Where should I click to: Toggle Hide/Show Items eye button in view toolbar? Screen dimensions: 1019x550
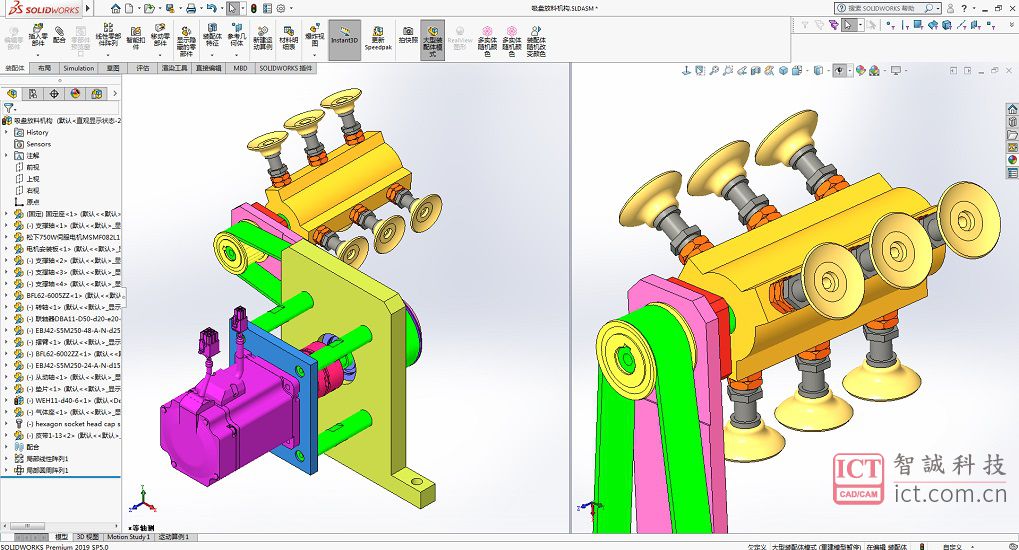(x=839, y=70)
